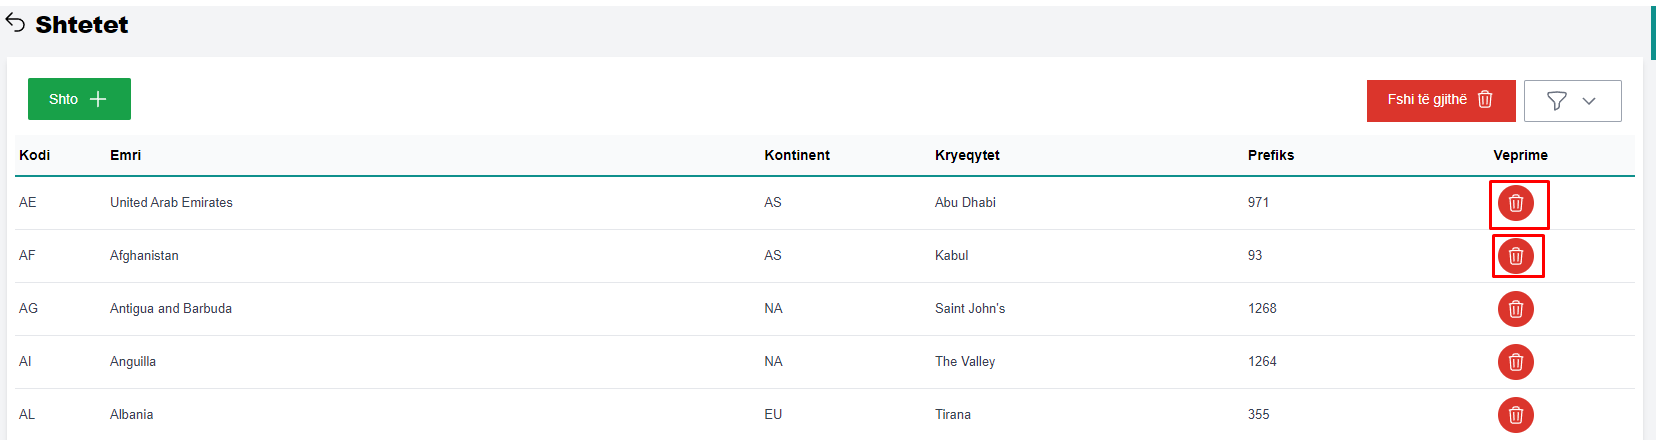
Task: Sort by the Emri column header
Action: click(x=125, y=155)
